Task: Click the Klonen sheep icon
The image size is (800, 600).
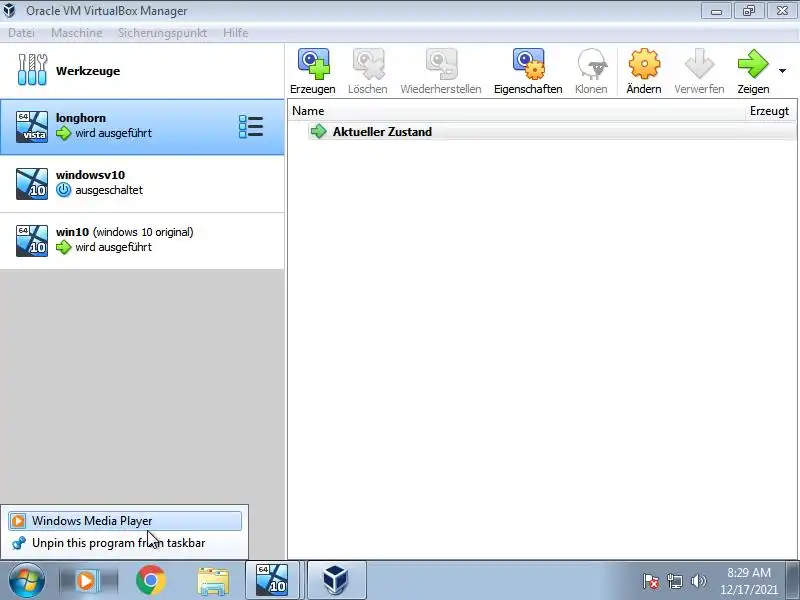Action: [591, 64]
